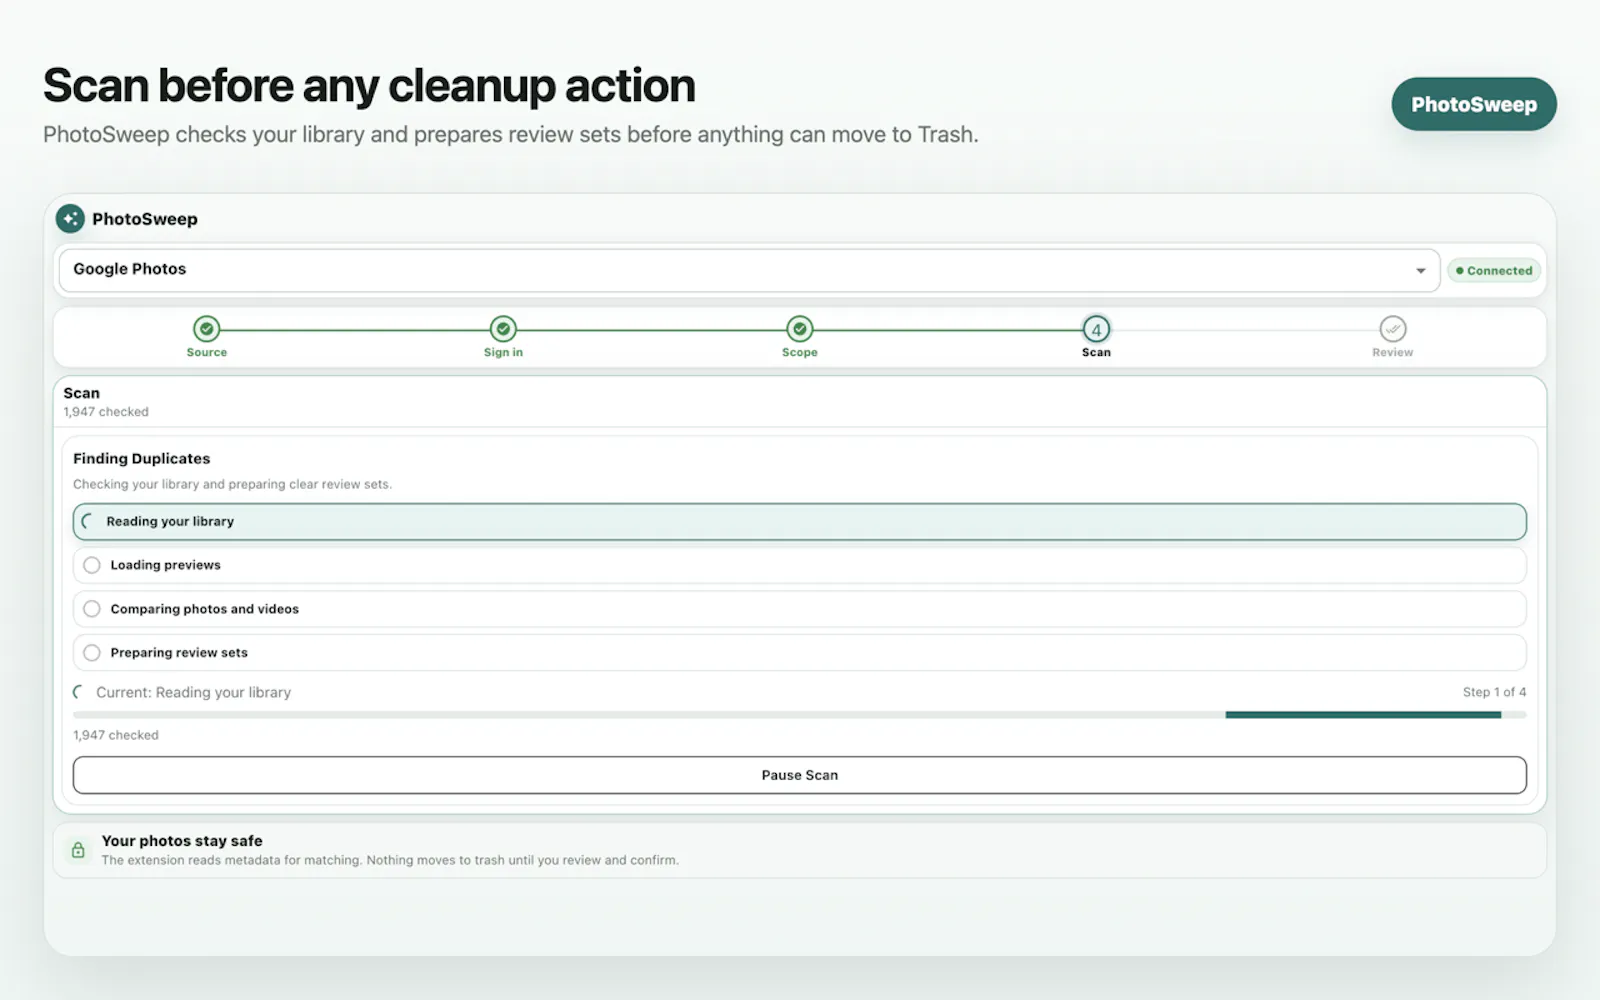Go to the Source step label

click(207, 352)
